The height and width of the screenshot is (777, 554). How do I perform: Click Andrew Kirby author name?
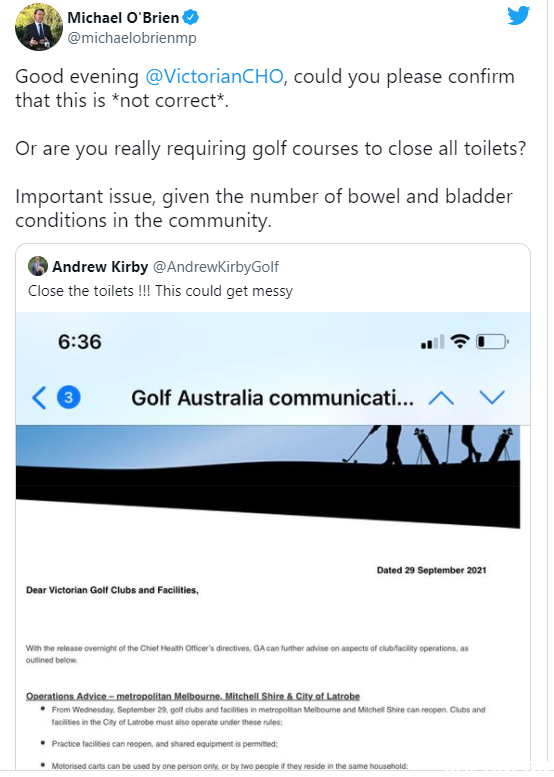click(x=100, y=267)
